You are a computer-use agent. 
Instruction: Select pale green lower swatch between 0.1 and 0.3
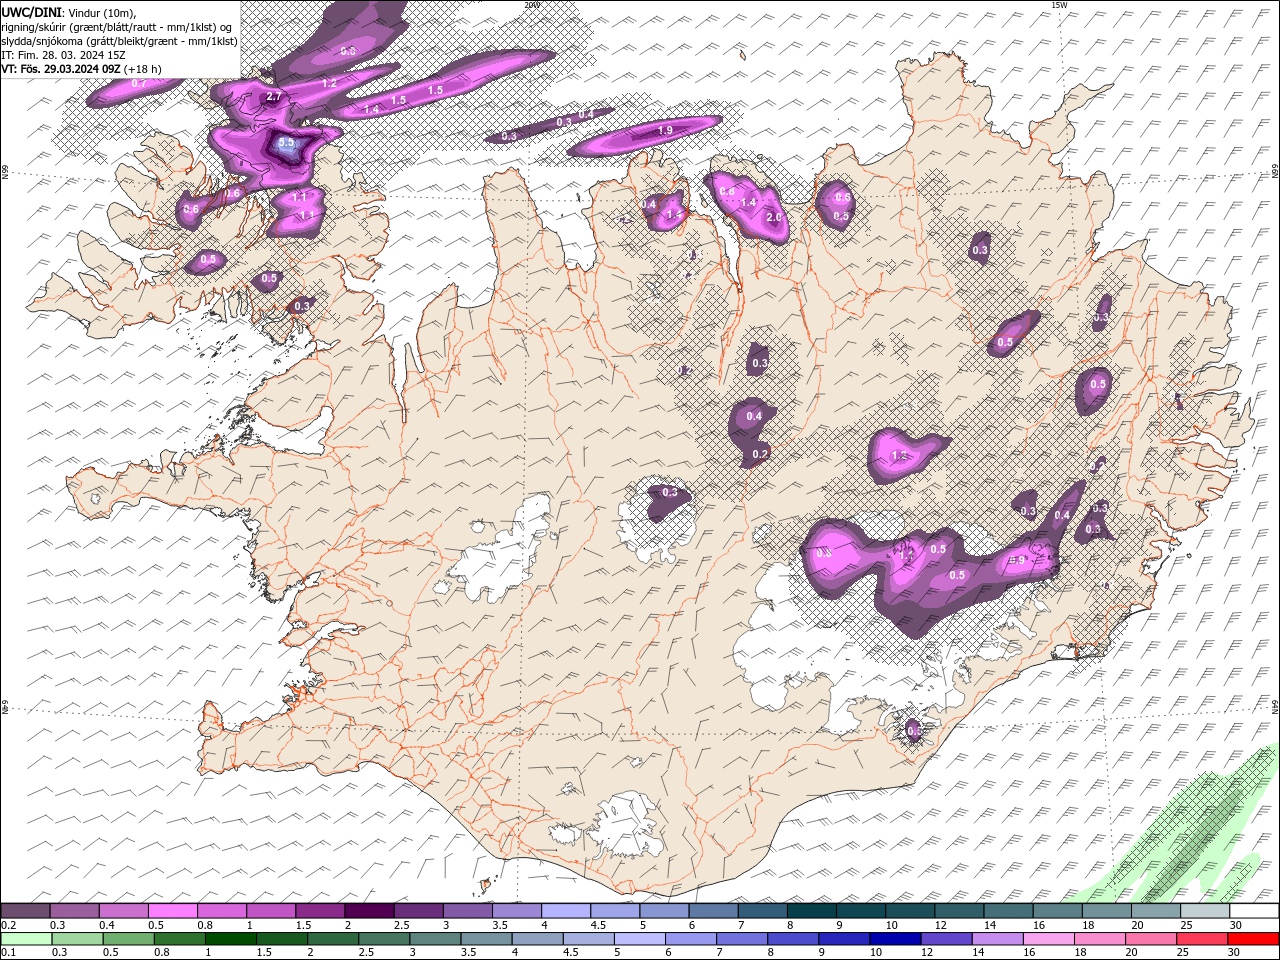[27, 938]
